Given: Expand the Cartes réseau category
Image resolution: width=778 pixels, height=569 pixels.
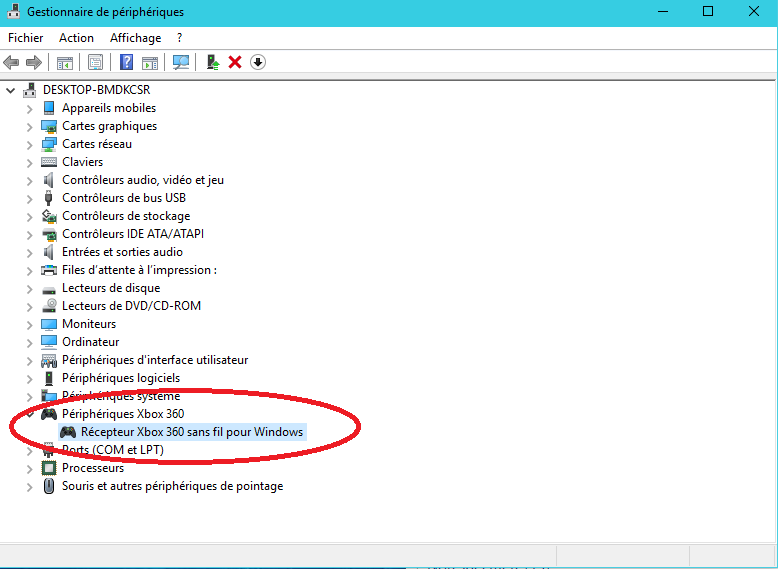Looking at the screenshot, I should coord(30,144).
